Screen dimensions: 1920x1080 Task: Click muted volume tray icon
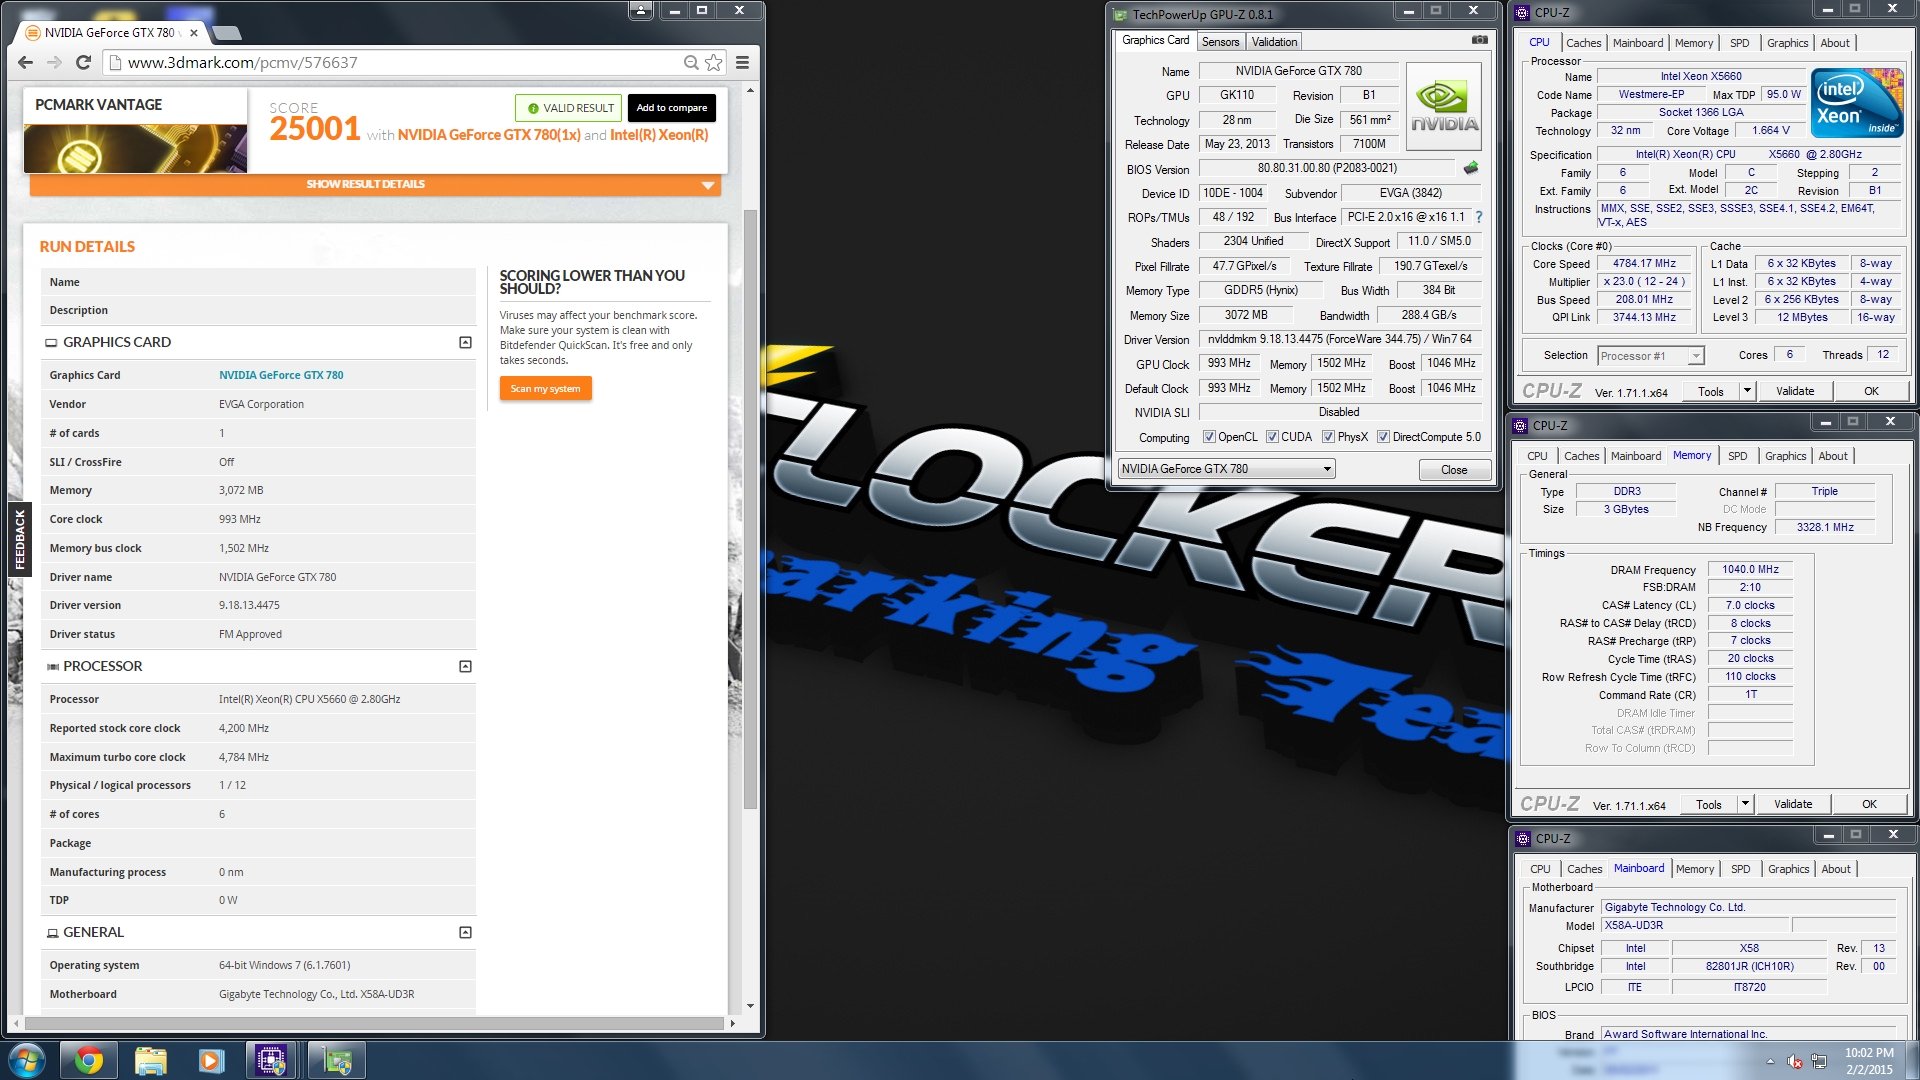tap(1795, 1061)
